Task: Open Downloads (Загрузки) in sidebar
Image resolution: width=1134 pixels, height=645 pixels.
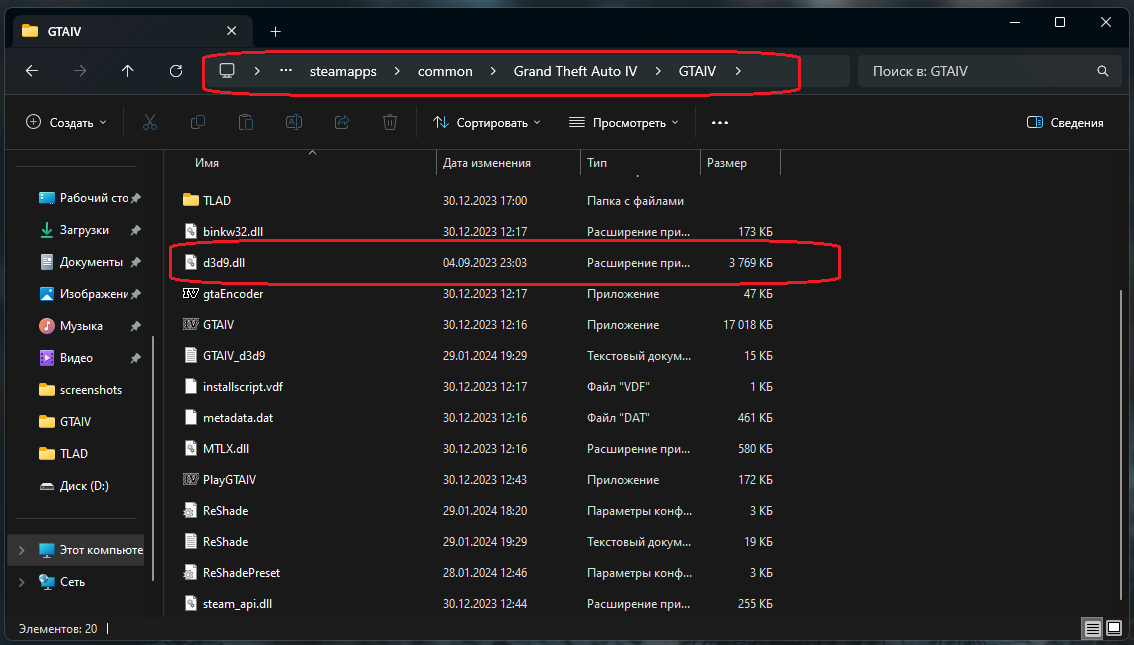Action: 84,230
